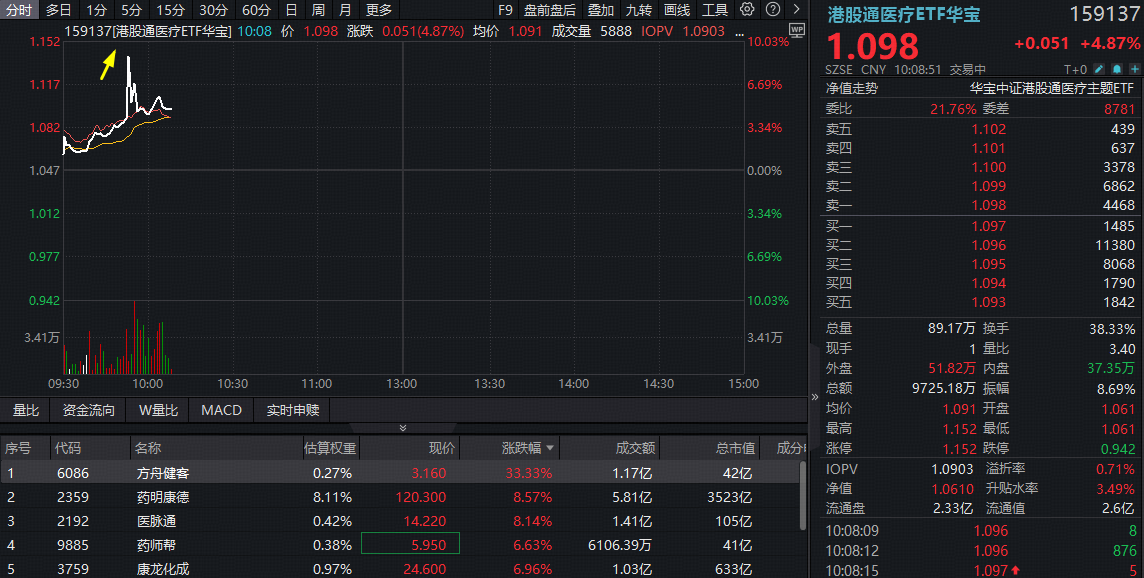This screenshot has width=1144, height=578.
Task: Click the help question mark icon
Action: pyautogui.click(x=771, y=10)
